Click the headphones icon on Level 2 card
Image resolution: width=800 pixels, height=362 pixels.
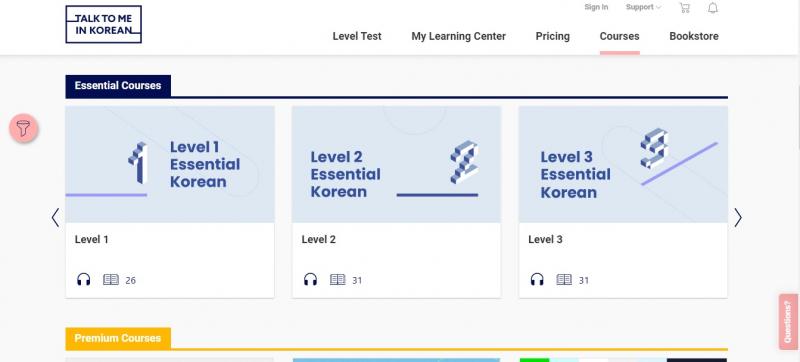pyautogui.click(x=310, y=279)
